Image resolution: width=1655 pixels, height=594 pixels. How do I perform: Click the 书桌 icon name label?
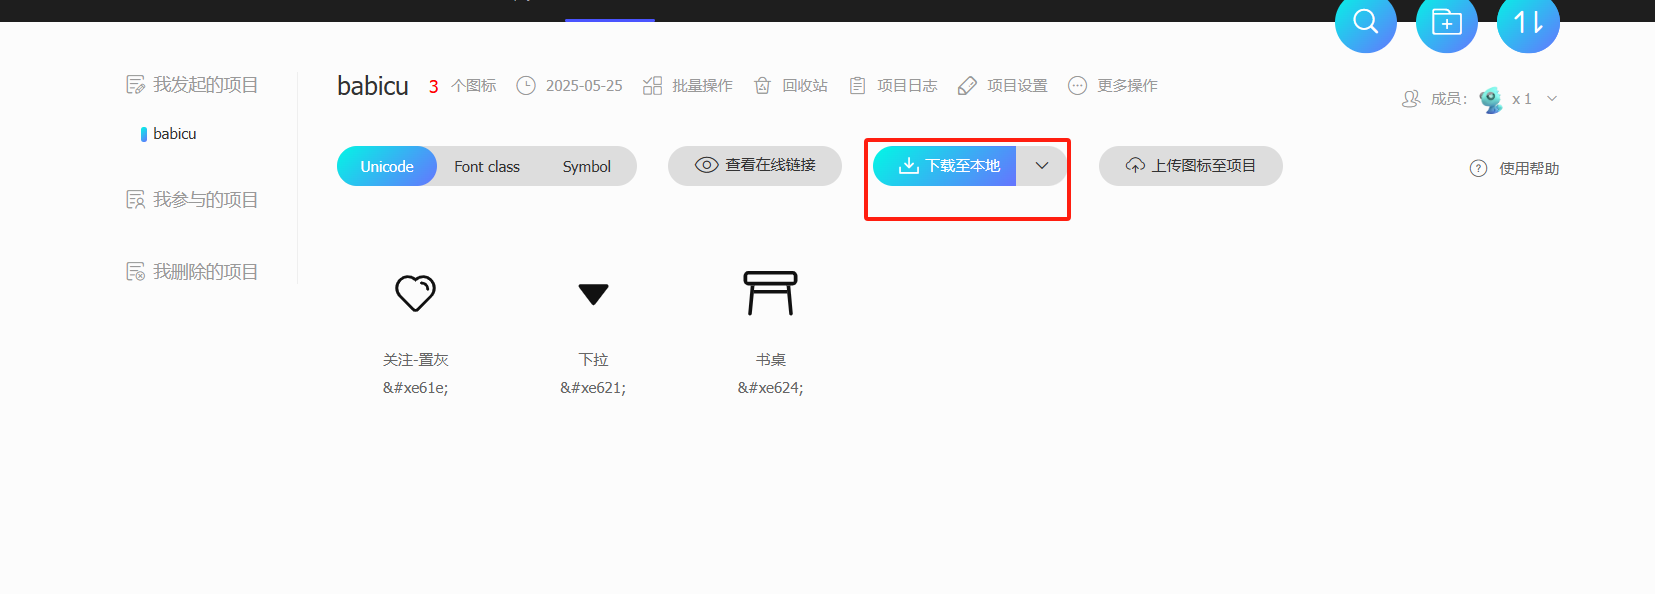(x=770, y=360)
